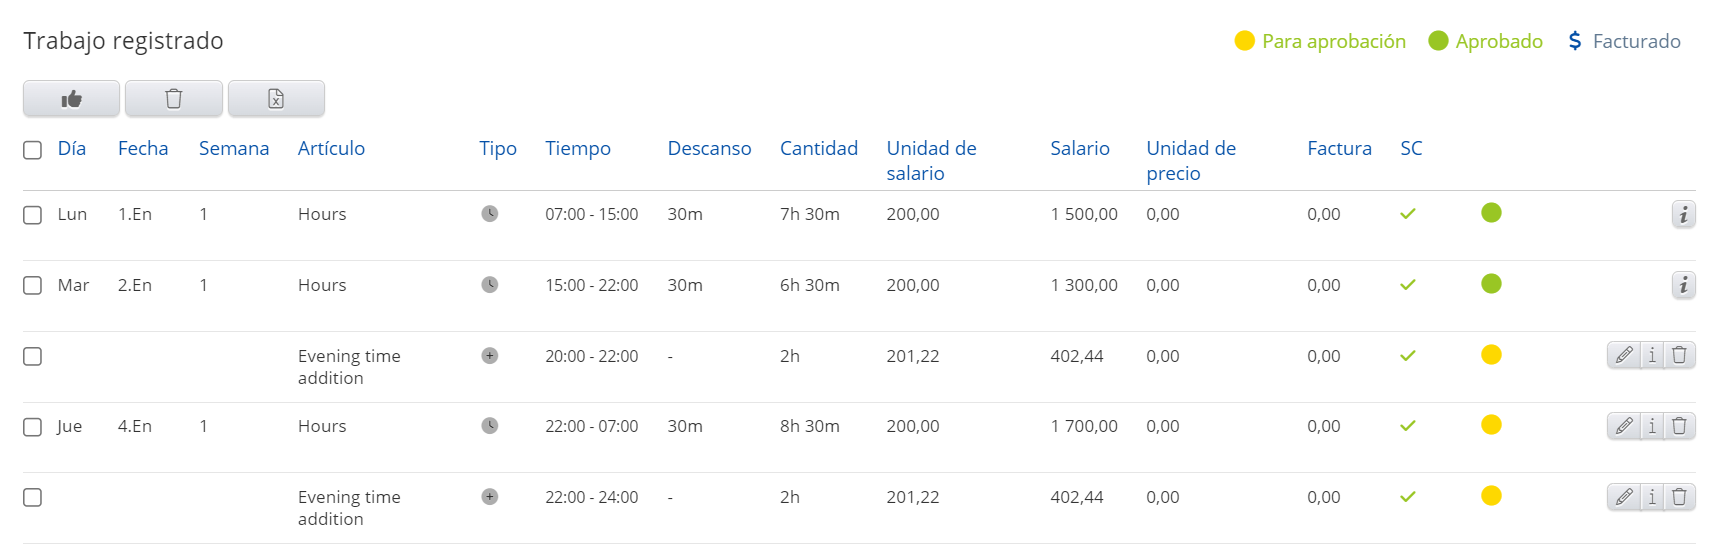Check the Lun 1.En row checkbox

click(x=33, y=215)
